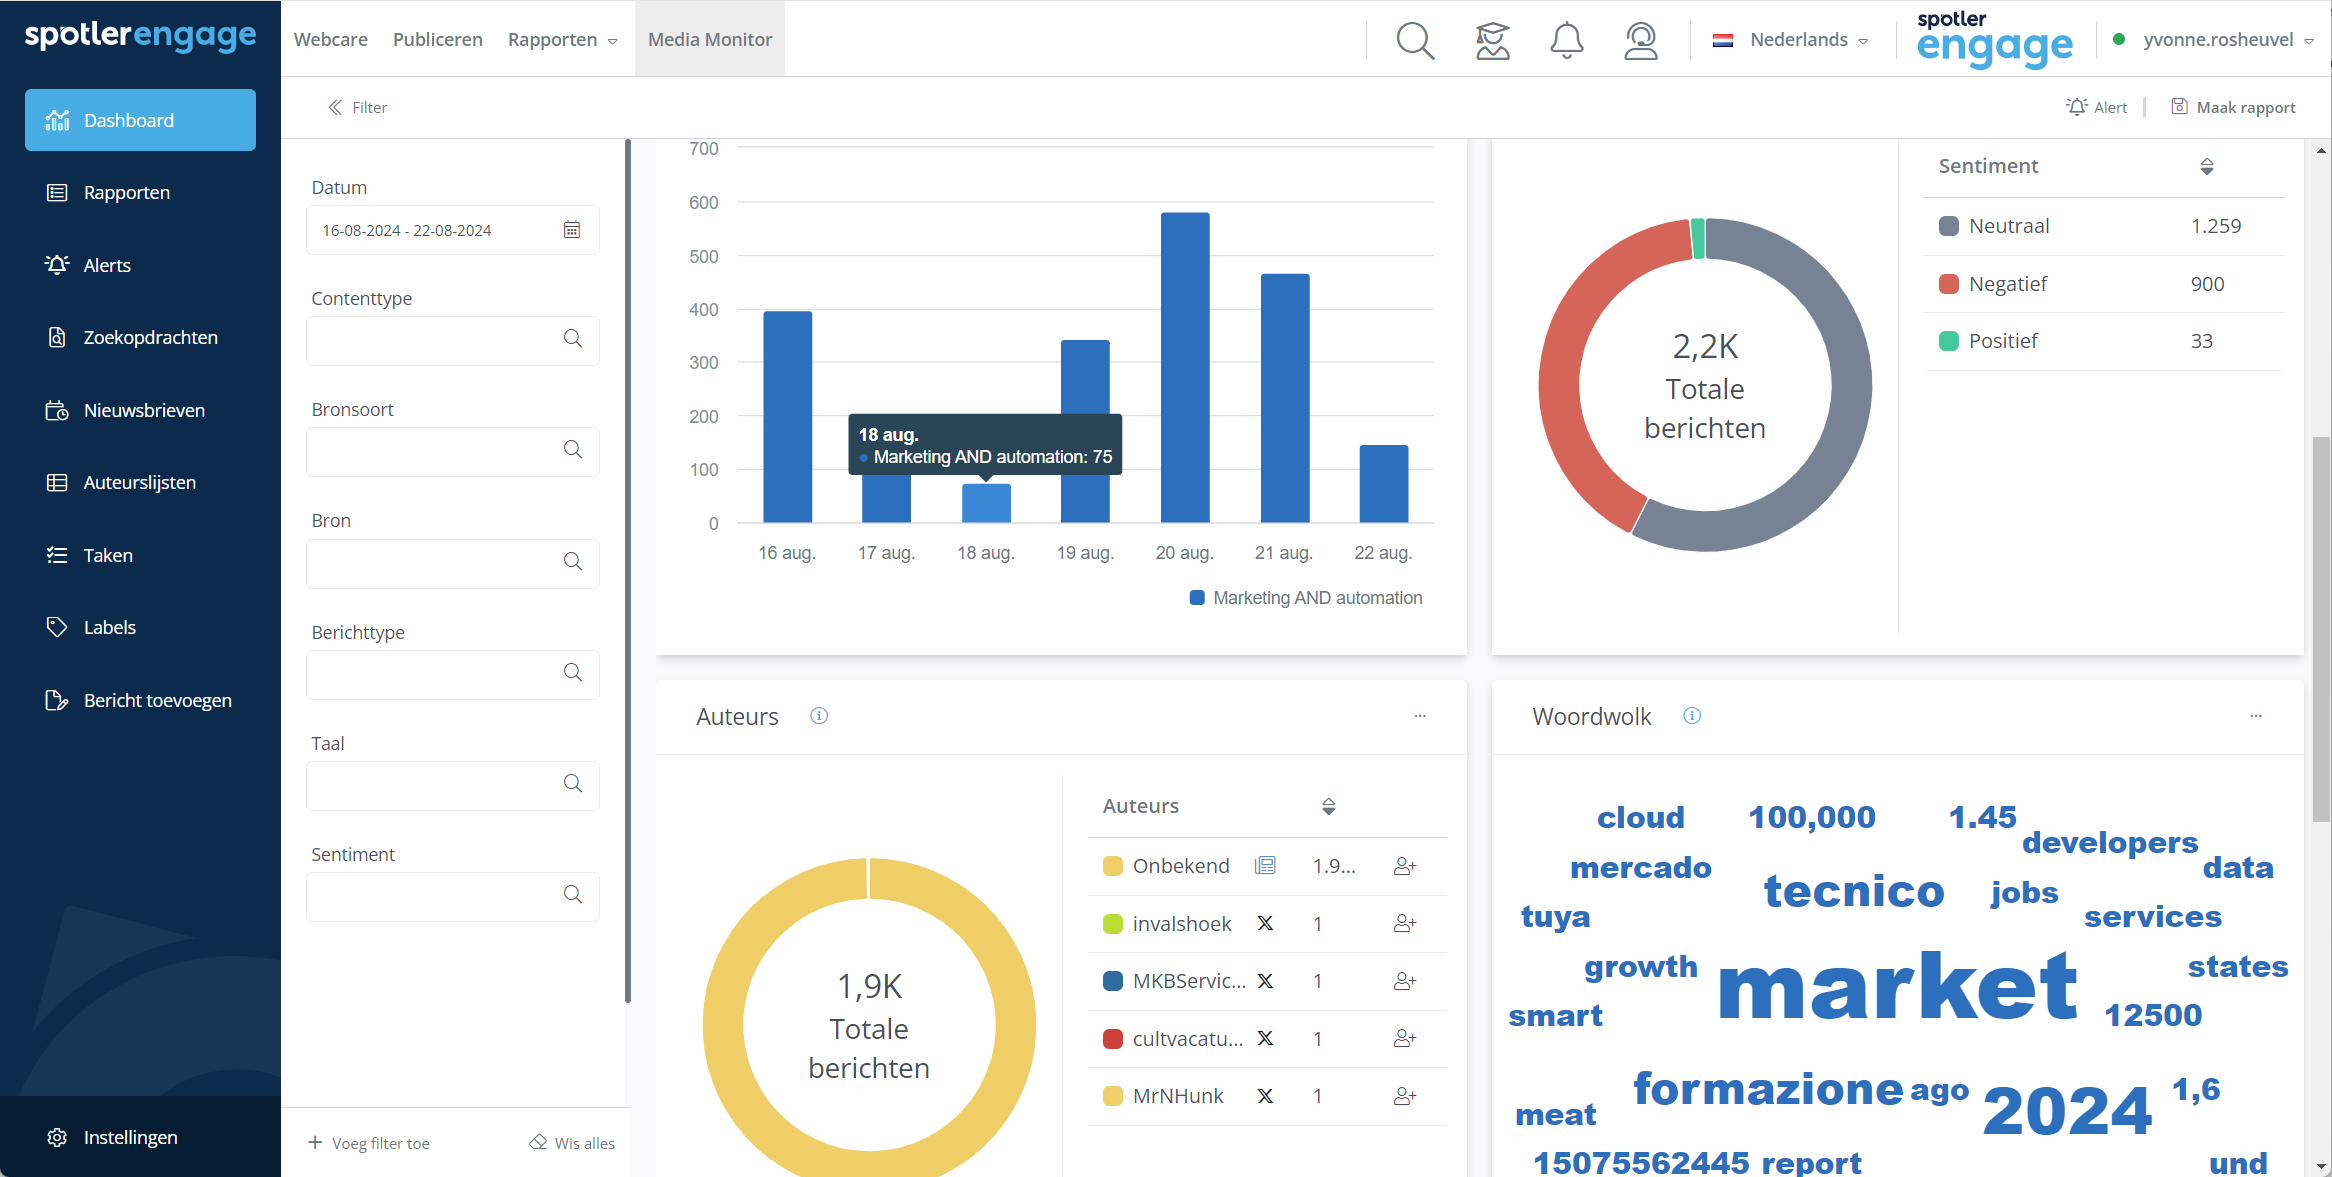
Task: Toggle Neutraal sentiment legend row
Action: click(2104, 226)
